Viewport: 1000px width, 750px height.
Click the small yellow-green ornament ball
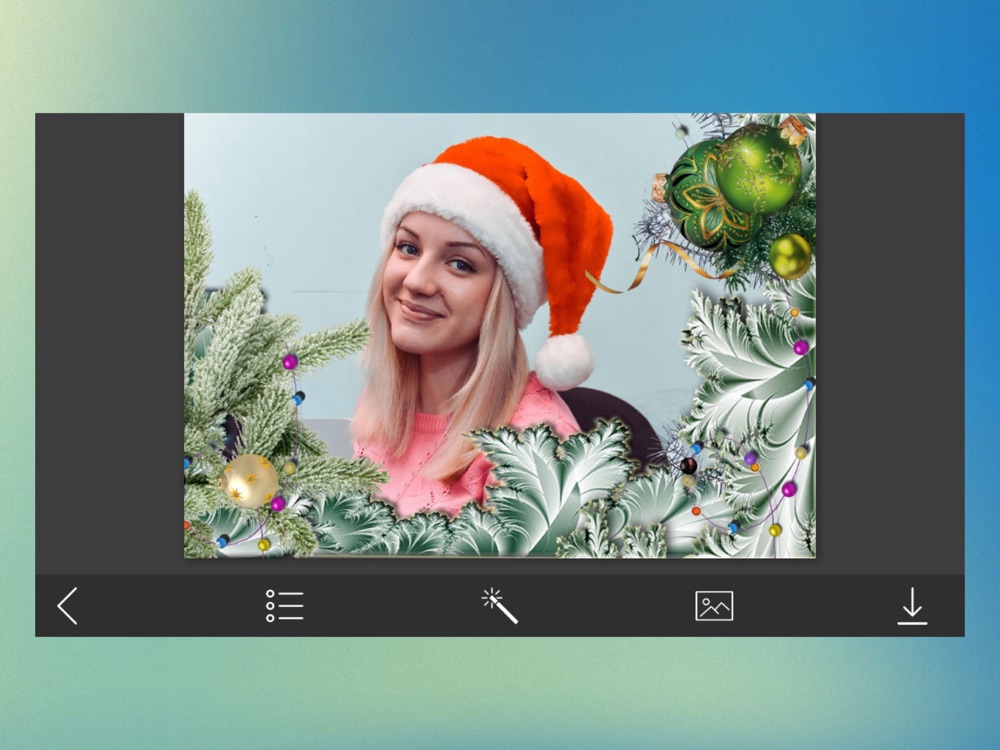tap(790, 256)
